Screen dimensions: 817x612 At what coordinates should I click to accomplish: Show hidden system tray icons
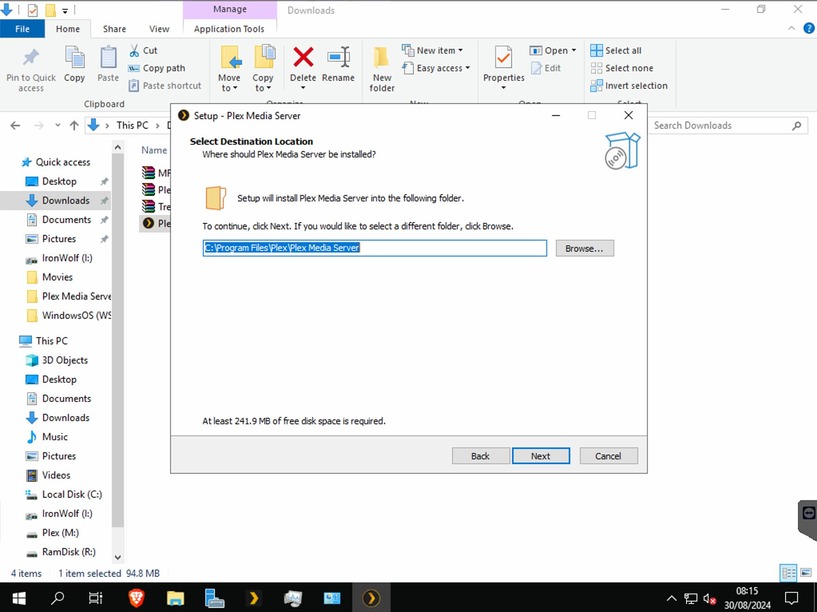click(x=672, y=598)
